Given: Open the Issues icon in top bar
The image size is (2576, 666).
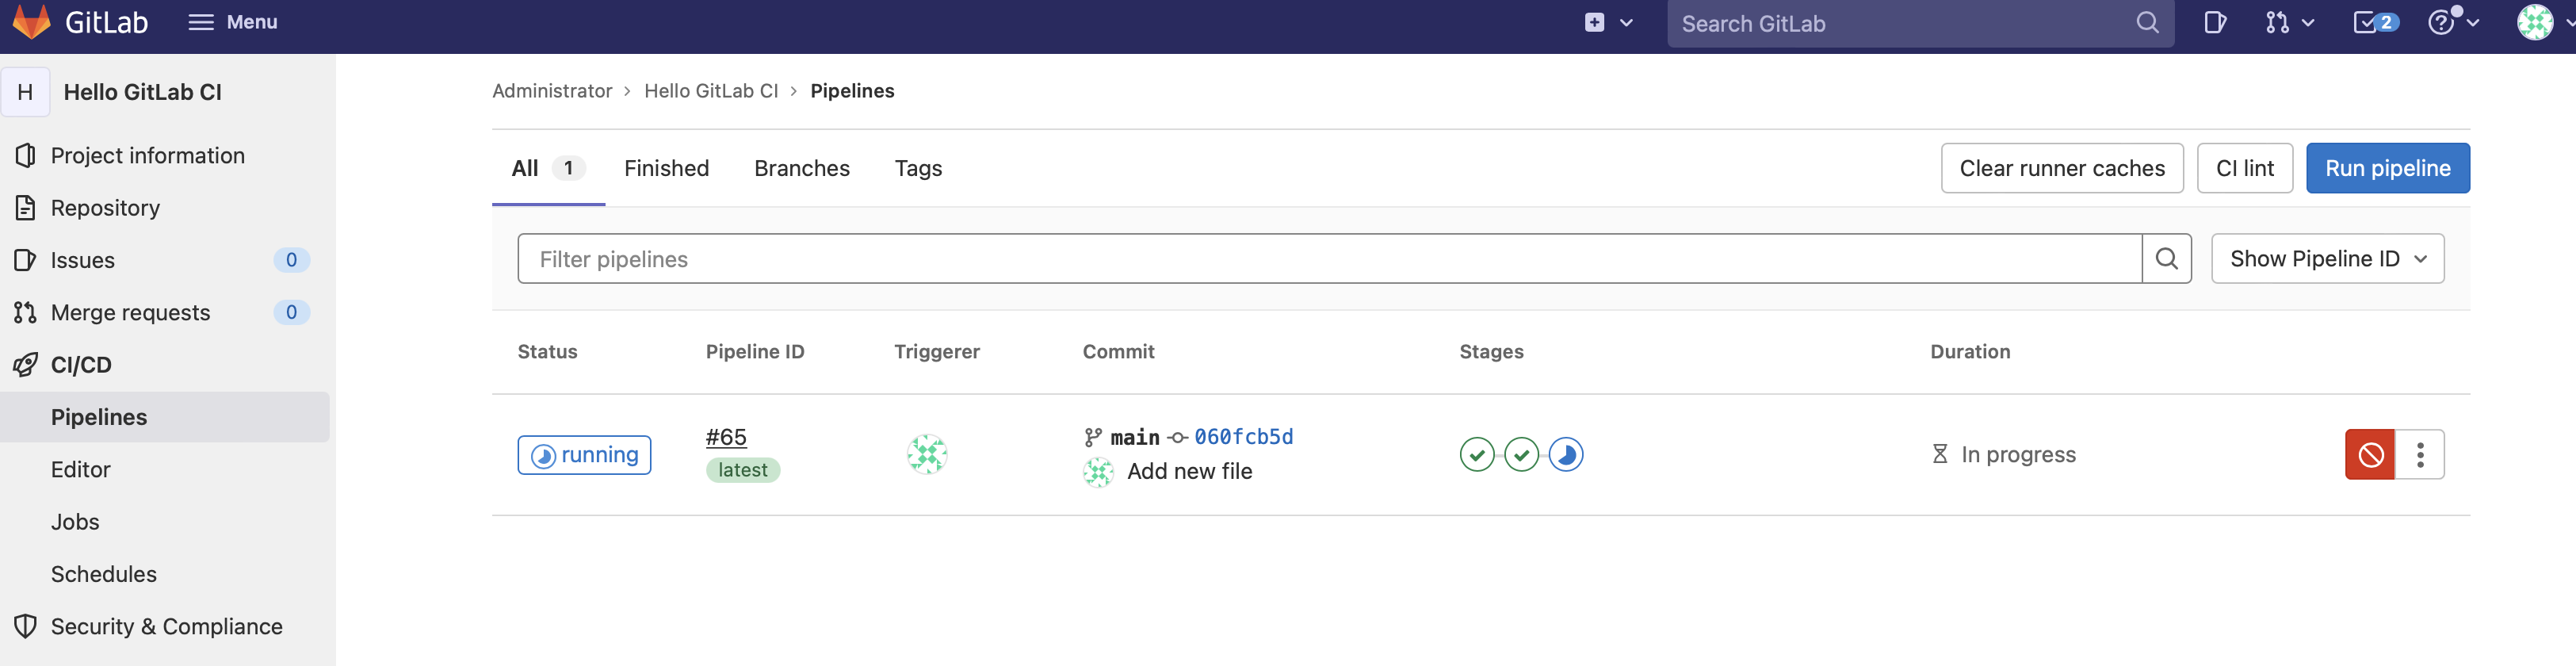Looking at the screenshot, I should 2214,23.
